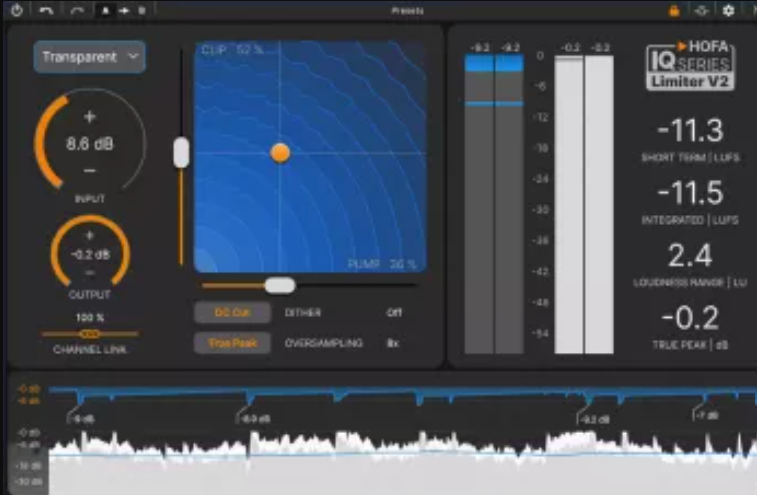Click the CLIP 52 % readout
The width and height of the screenshot is (757, 495).
(233, 50)
